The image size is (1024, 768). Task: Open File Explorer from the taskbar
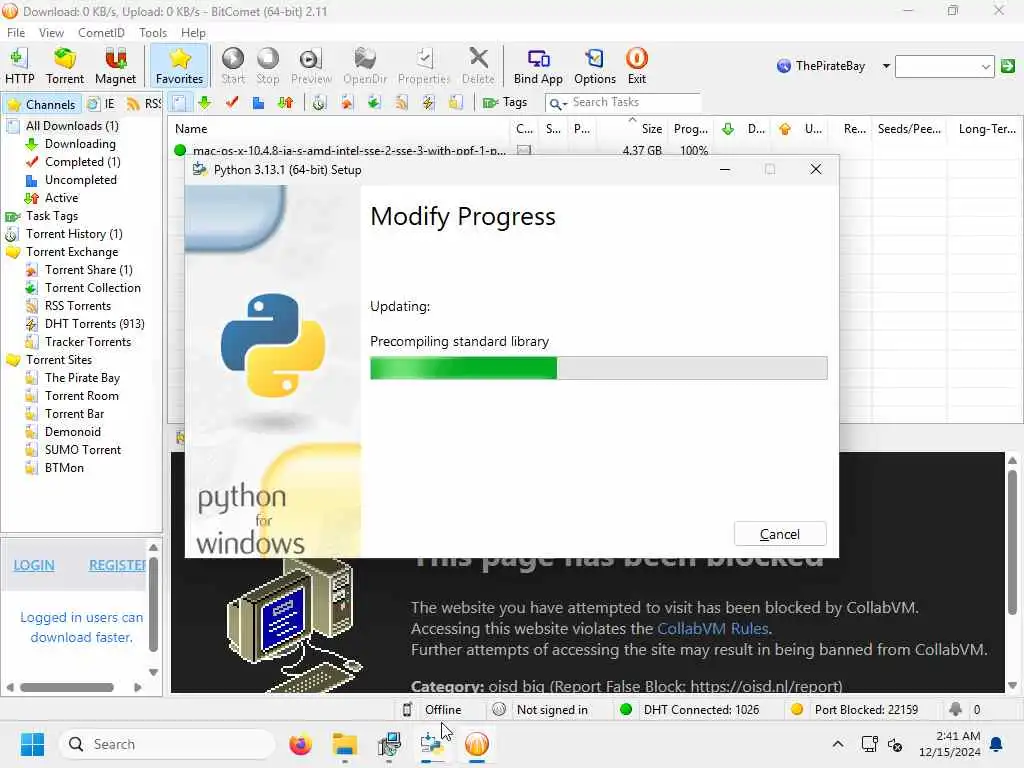tap(344, 744)
